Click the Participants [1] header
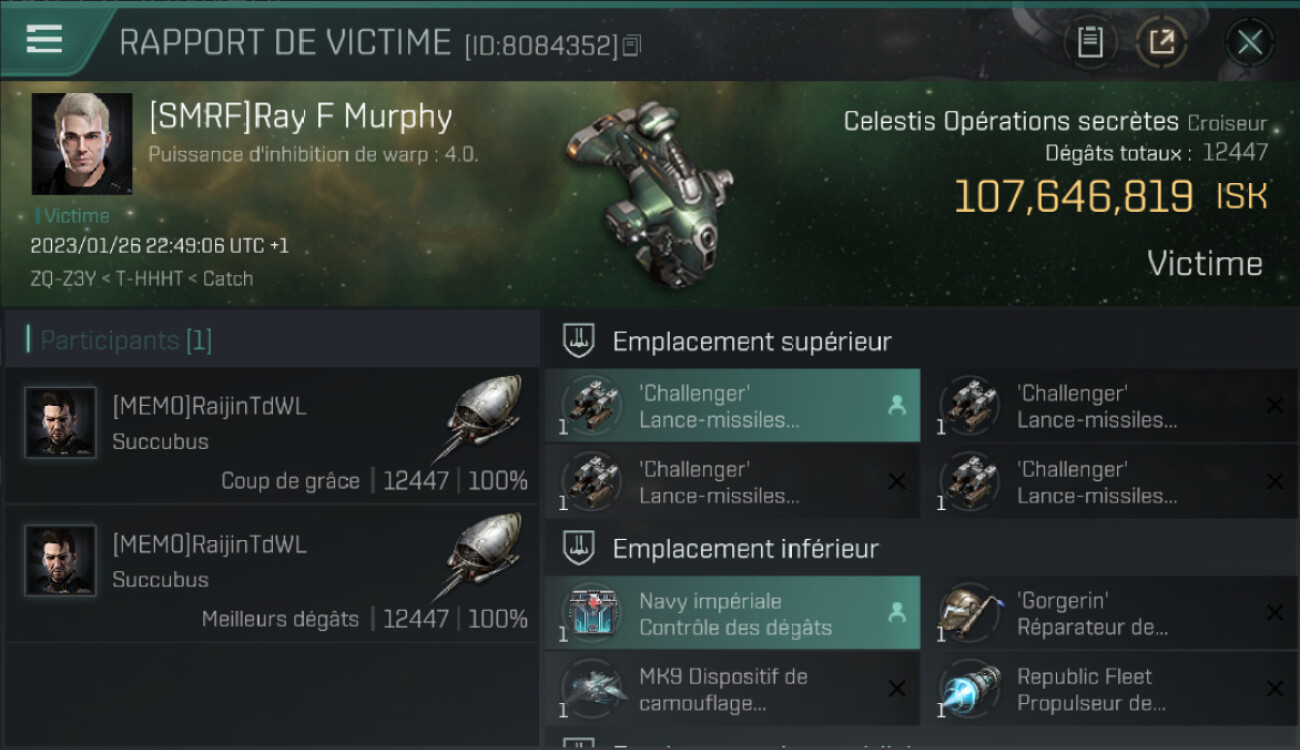Screen dimensions: 1300x750 pos(126,340)
